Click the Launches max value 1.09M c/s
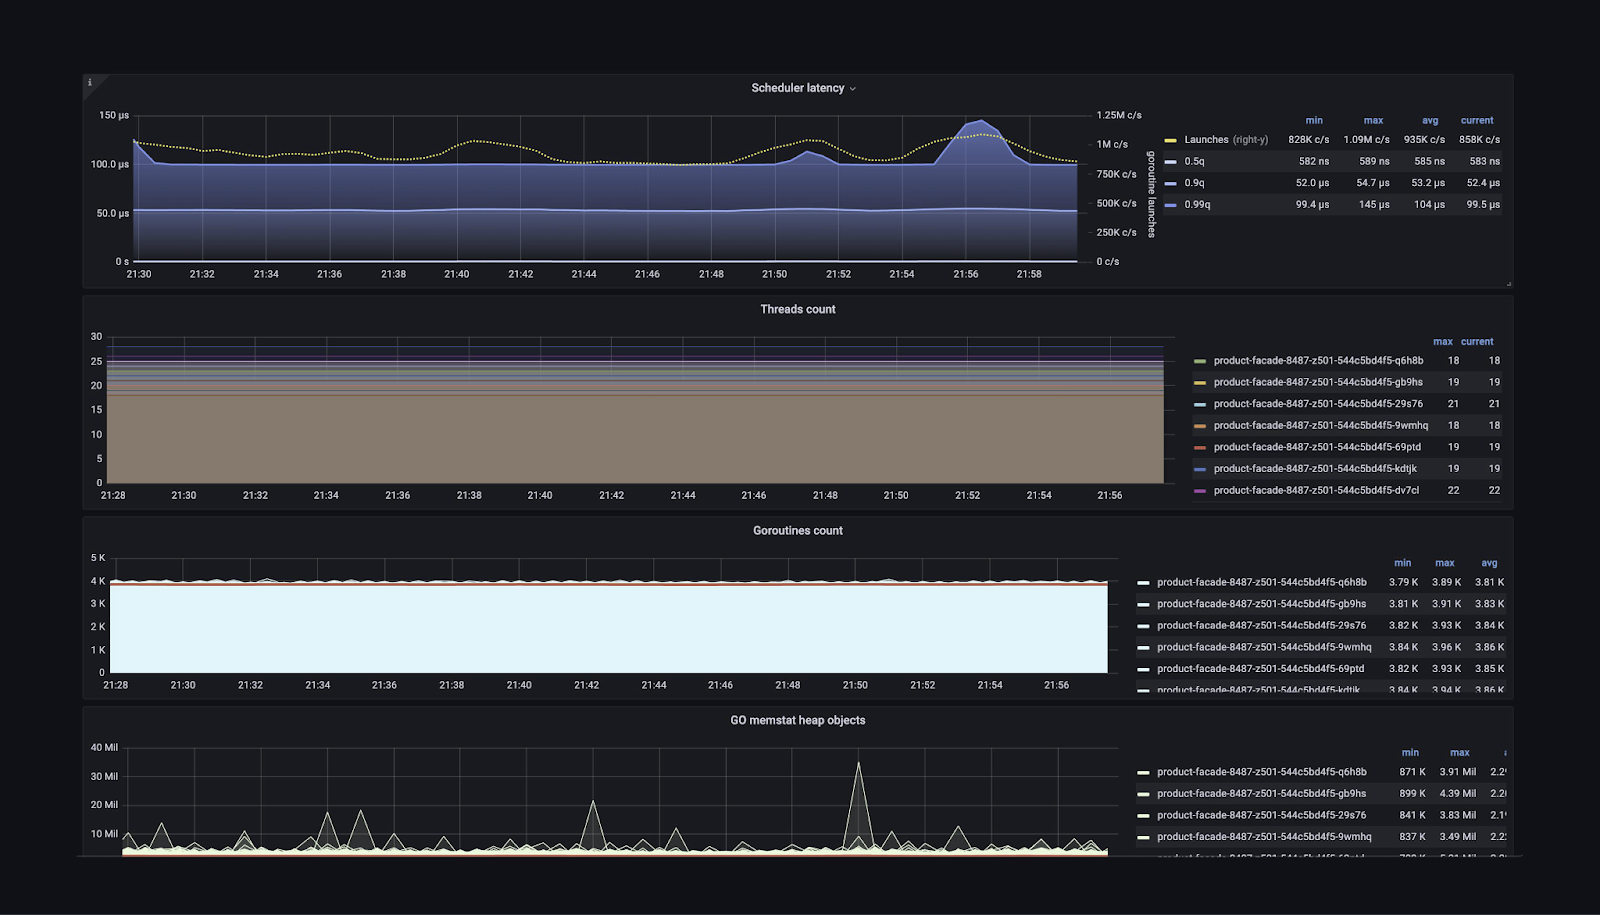Screen dimensions: 1600x915 point(1366,140)
